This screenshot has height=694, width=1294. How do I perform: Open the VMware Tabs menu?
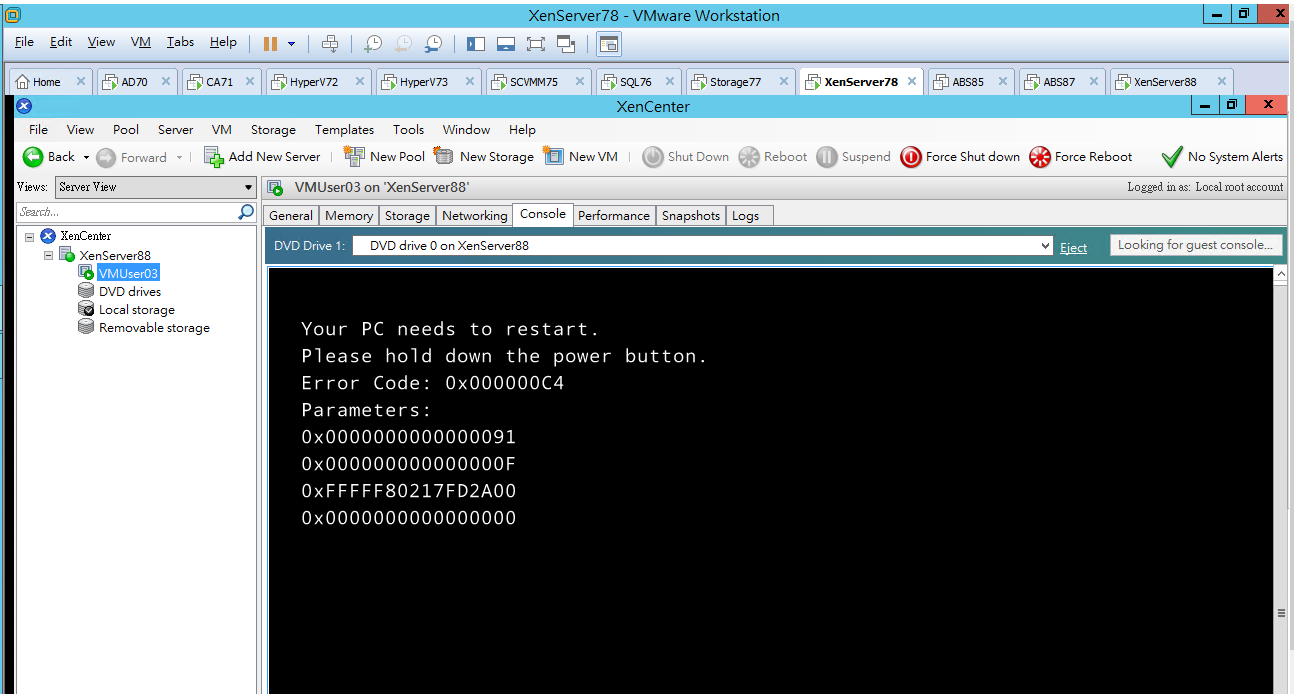tap(180, 42)
